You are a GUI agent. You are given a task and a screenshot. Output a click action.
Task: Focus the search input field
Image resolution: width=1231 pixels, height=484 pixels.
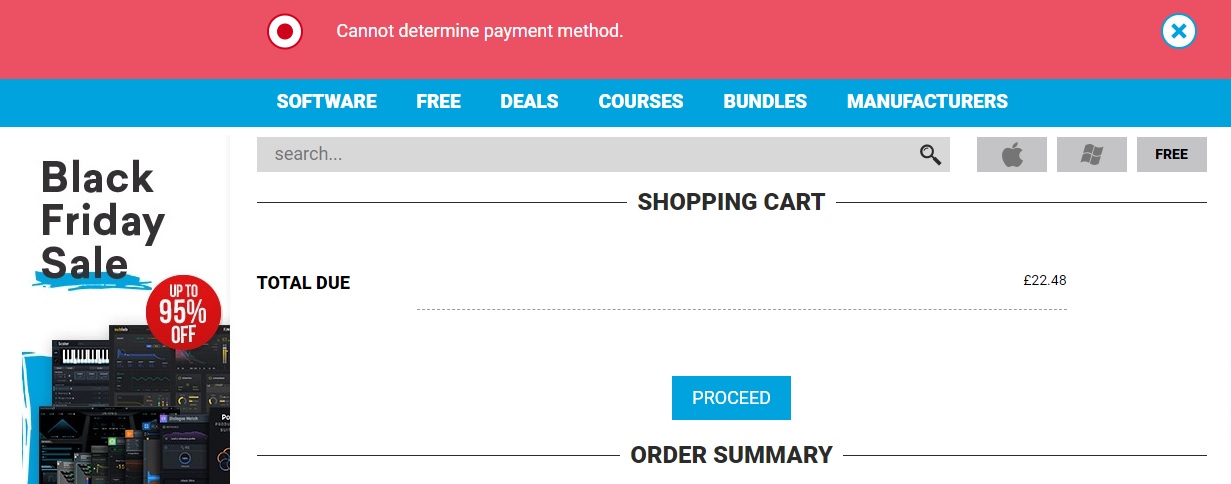[x=580, y=154]
